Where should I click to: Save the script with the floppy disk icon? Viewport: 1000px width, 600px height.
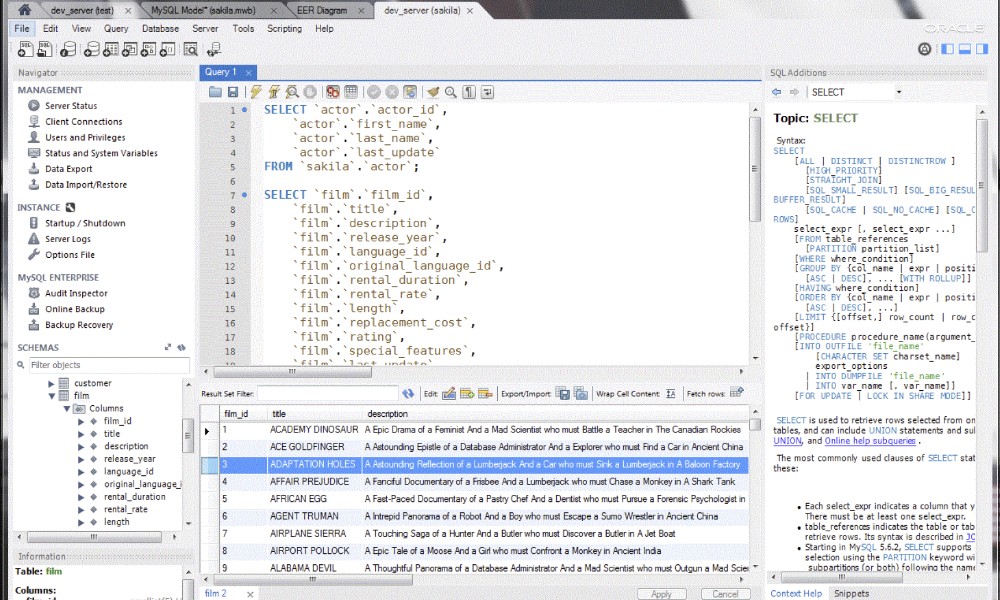pos(233,92)
